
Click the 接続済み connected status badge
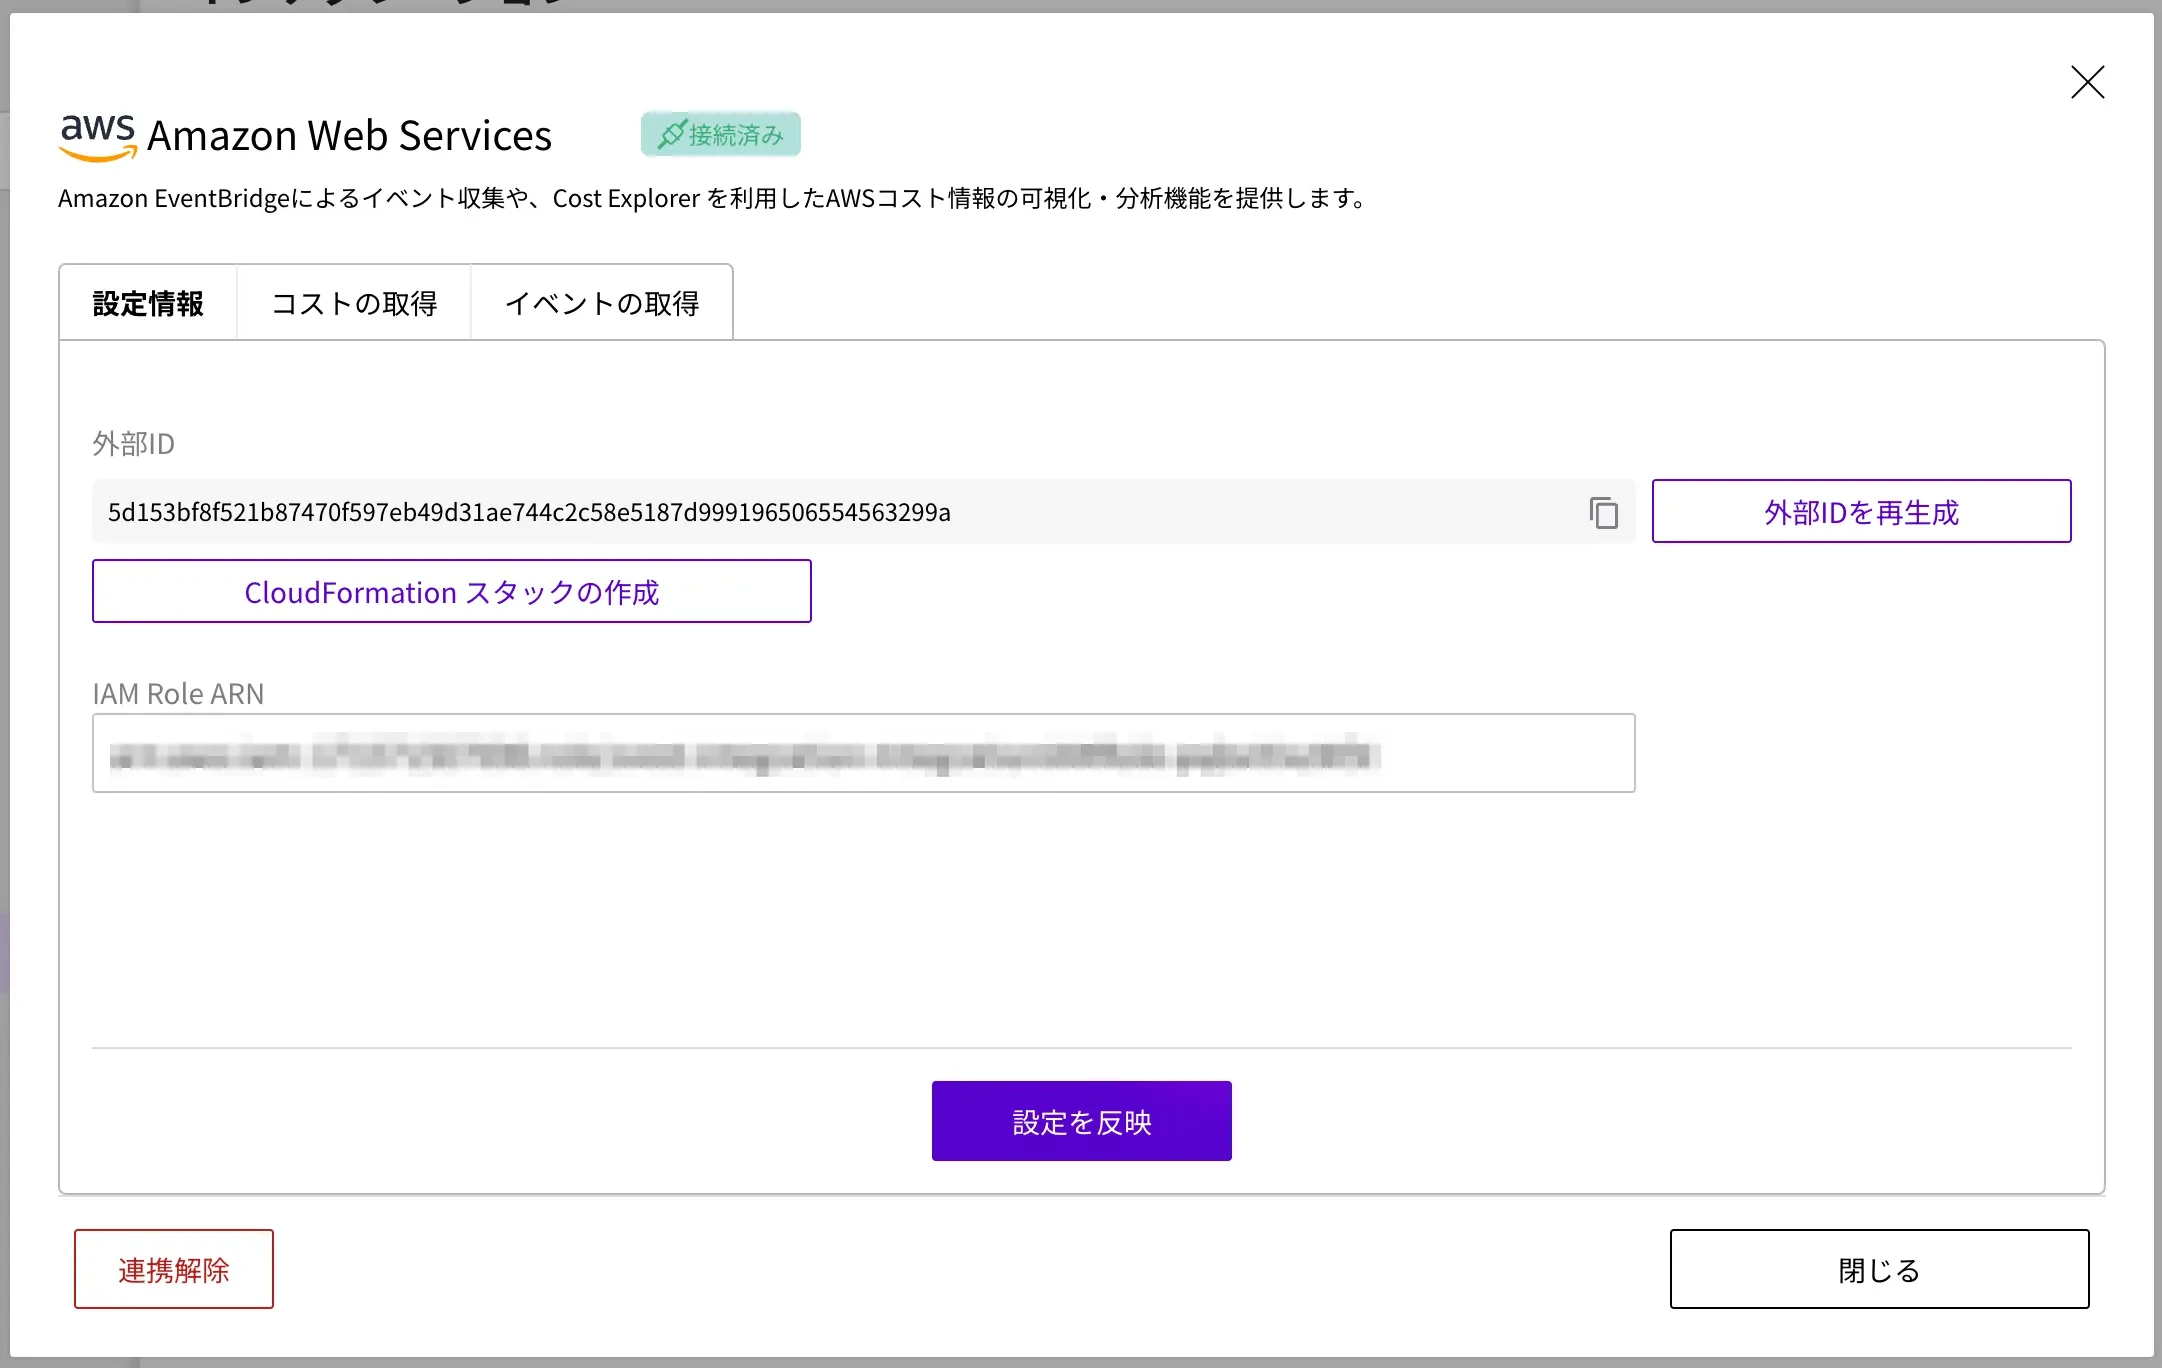coord(721,134)
